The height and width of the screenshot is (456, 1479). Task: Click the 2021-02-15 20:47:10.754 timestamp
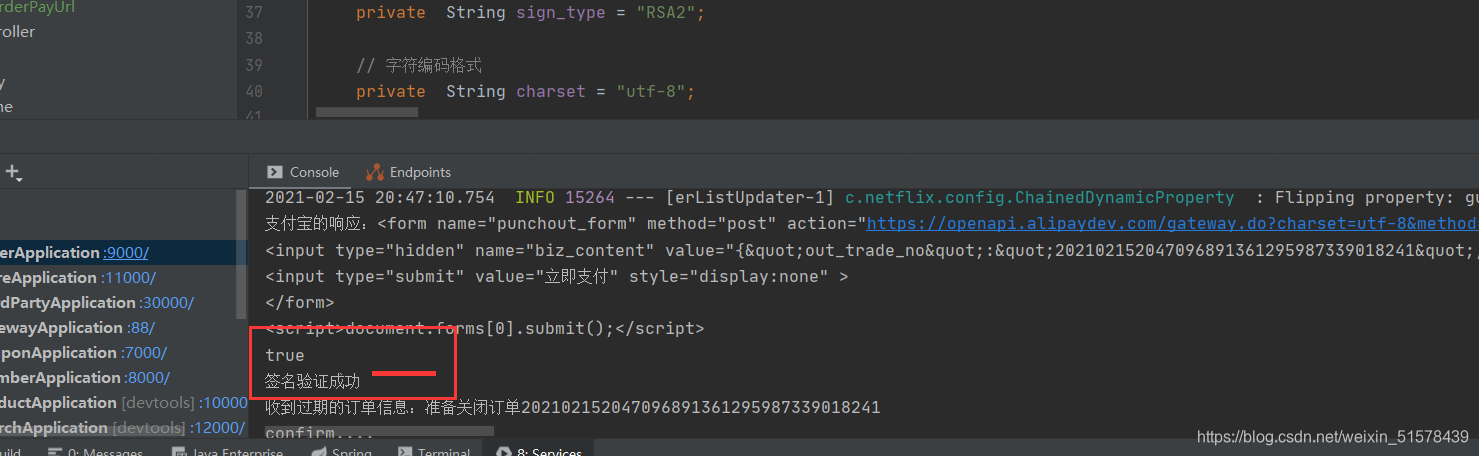click(x=379, y=198)
